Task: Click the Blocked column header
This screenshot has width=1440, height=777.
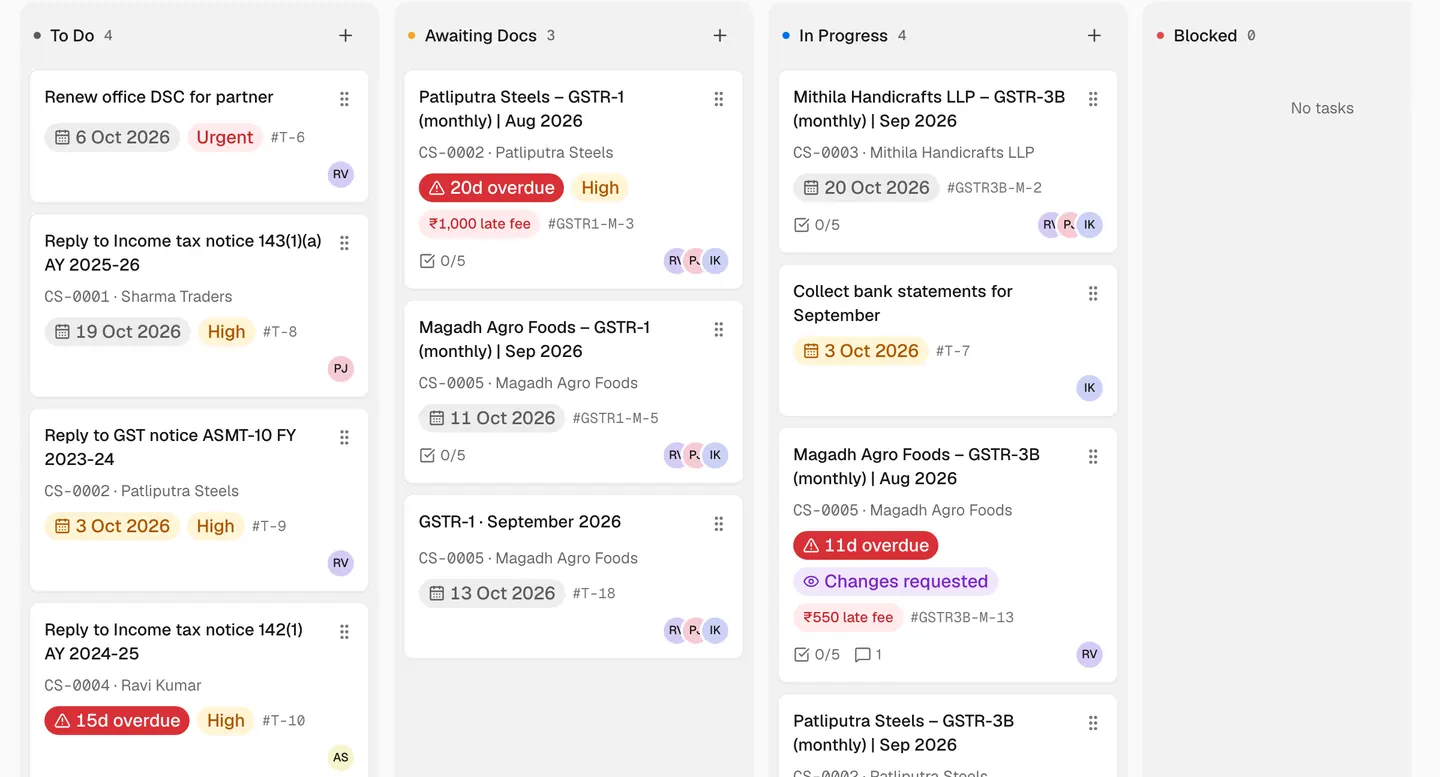Action: point(1205,36)
